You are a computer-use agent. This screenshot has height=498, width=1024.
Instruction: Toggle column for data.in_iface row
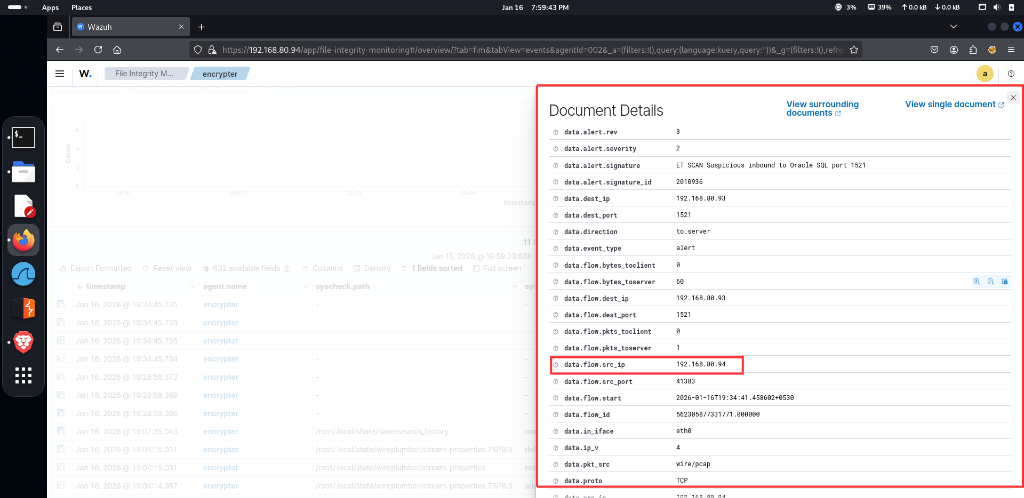click(x=556, y=431)
